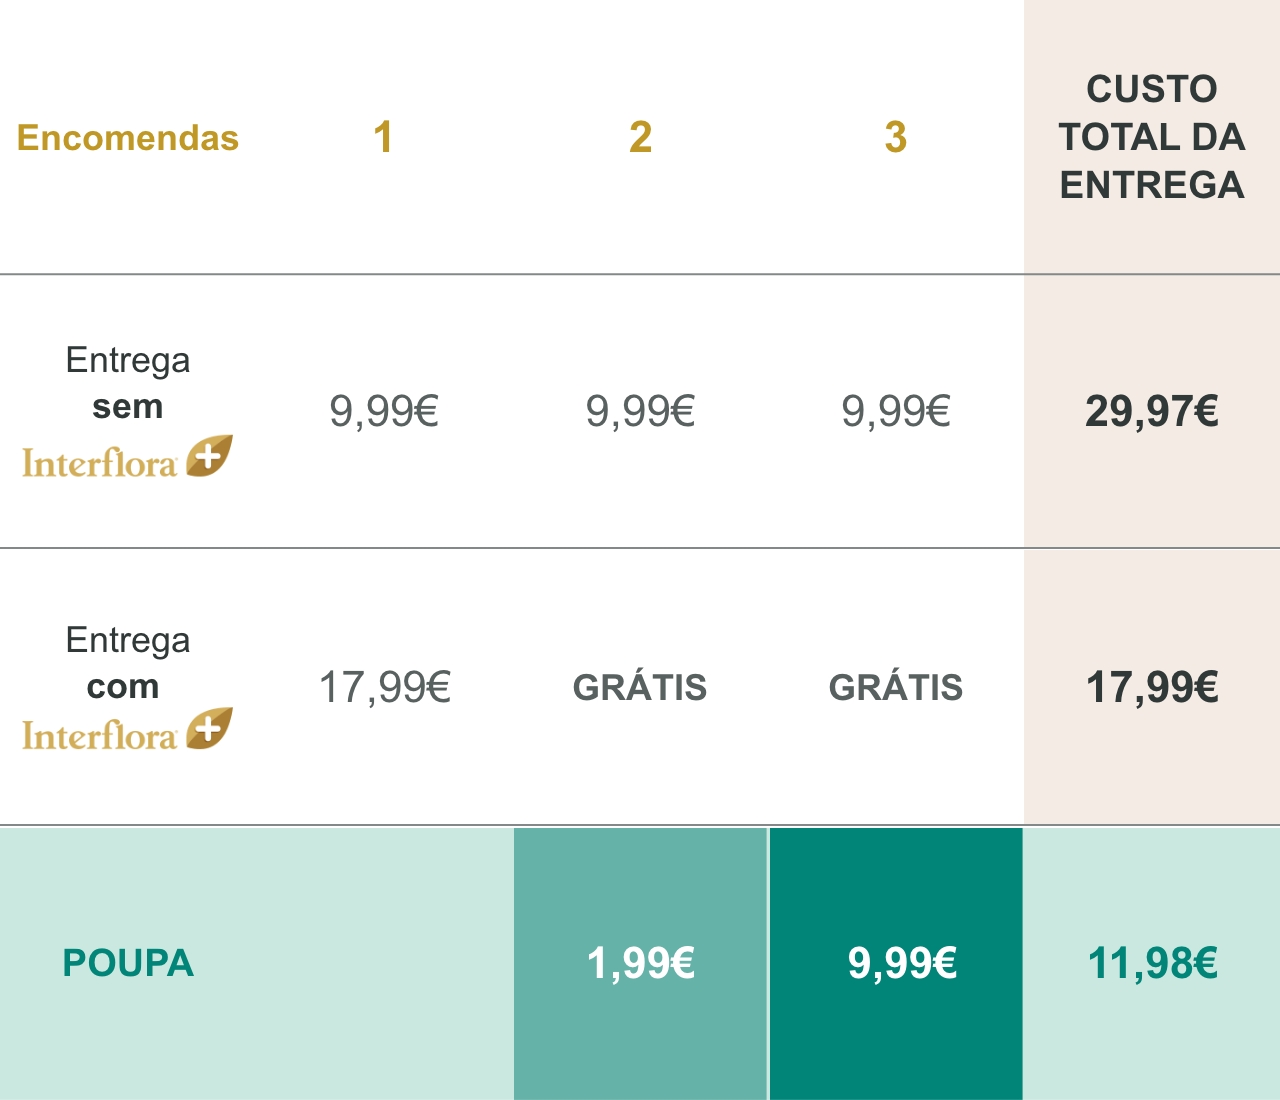Click column header number 1
Viewport: 1280px width, 1100px height.
click(383, 137)
